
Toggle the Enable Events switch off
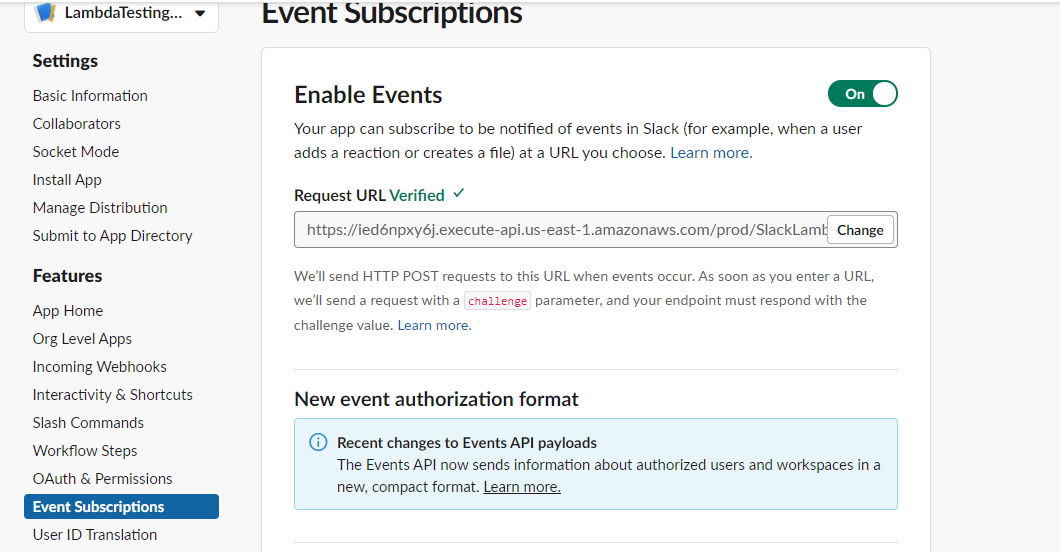(862, 94)
